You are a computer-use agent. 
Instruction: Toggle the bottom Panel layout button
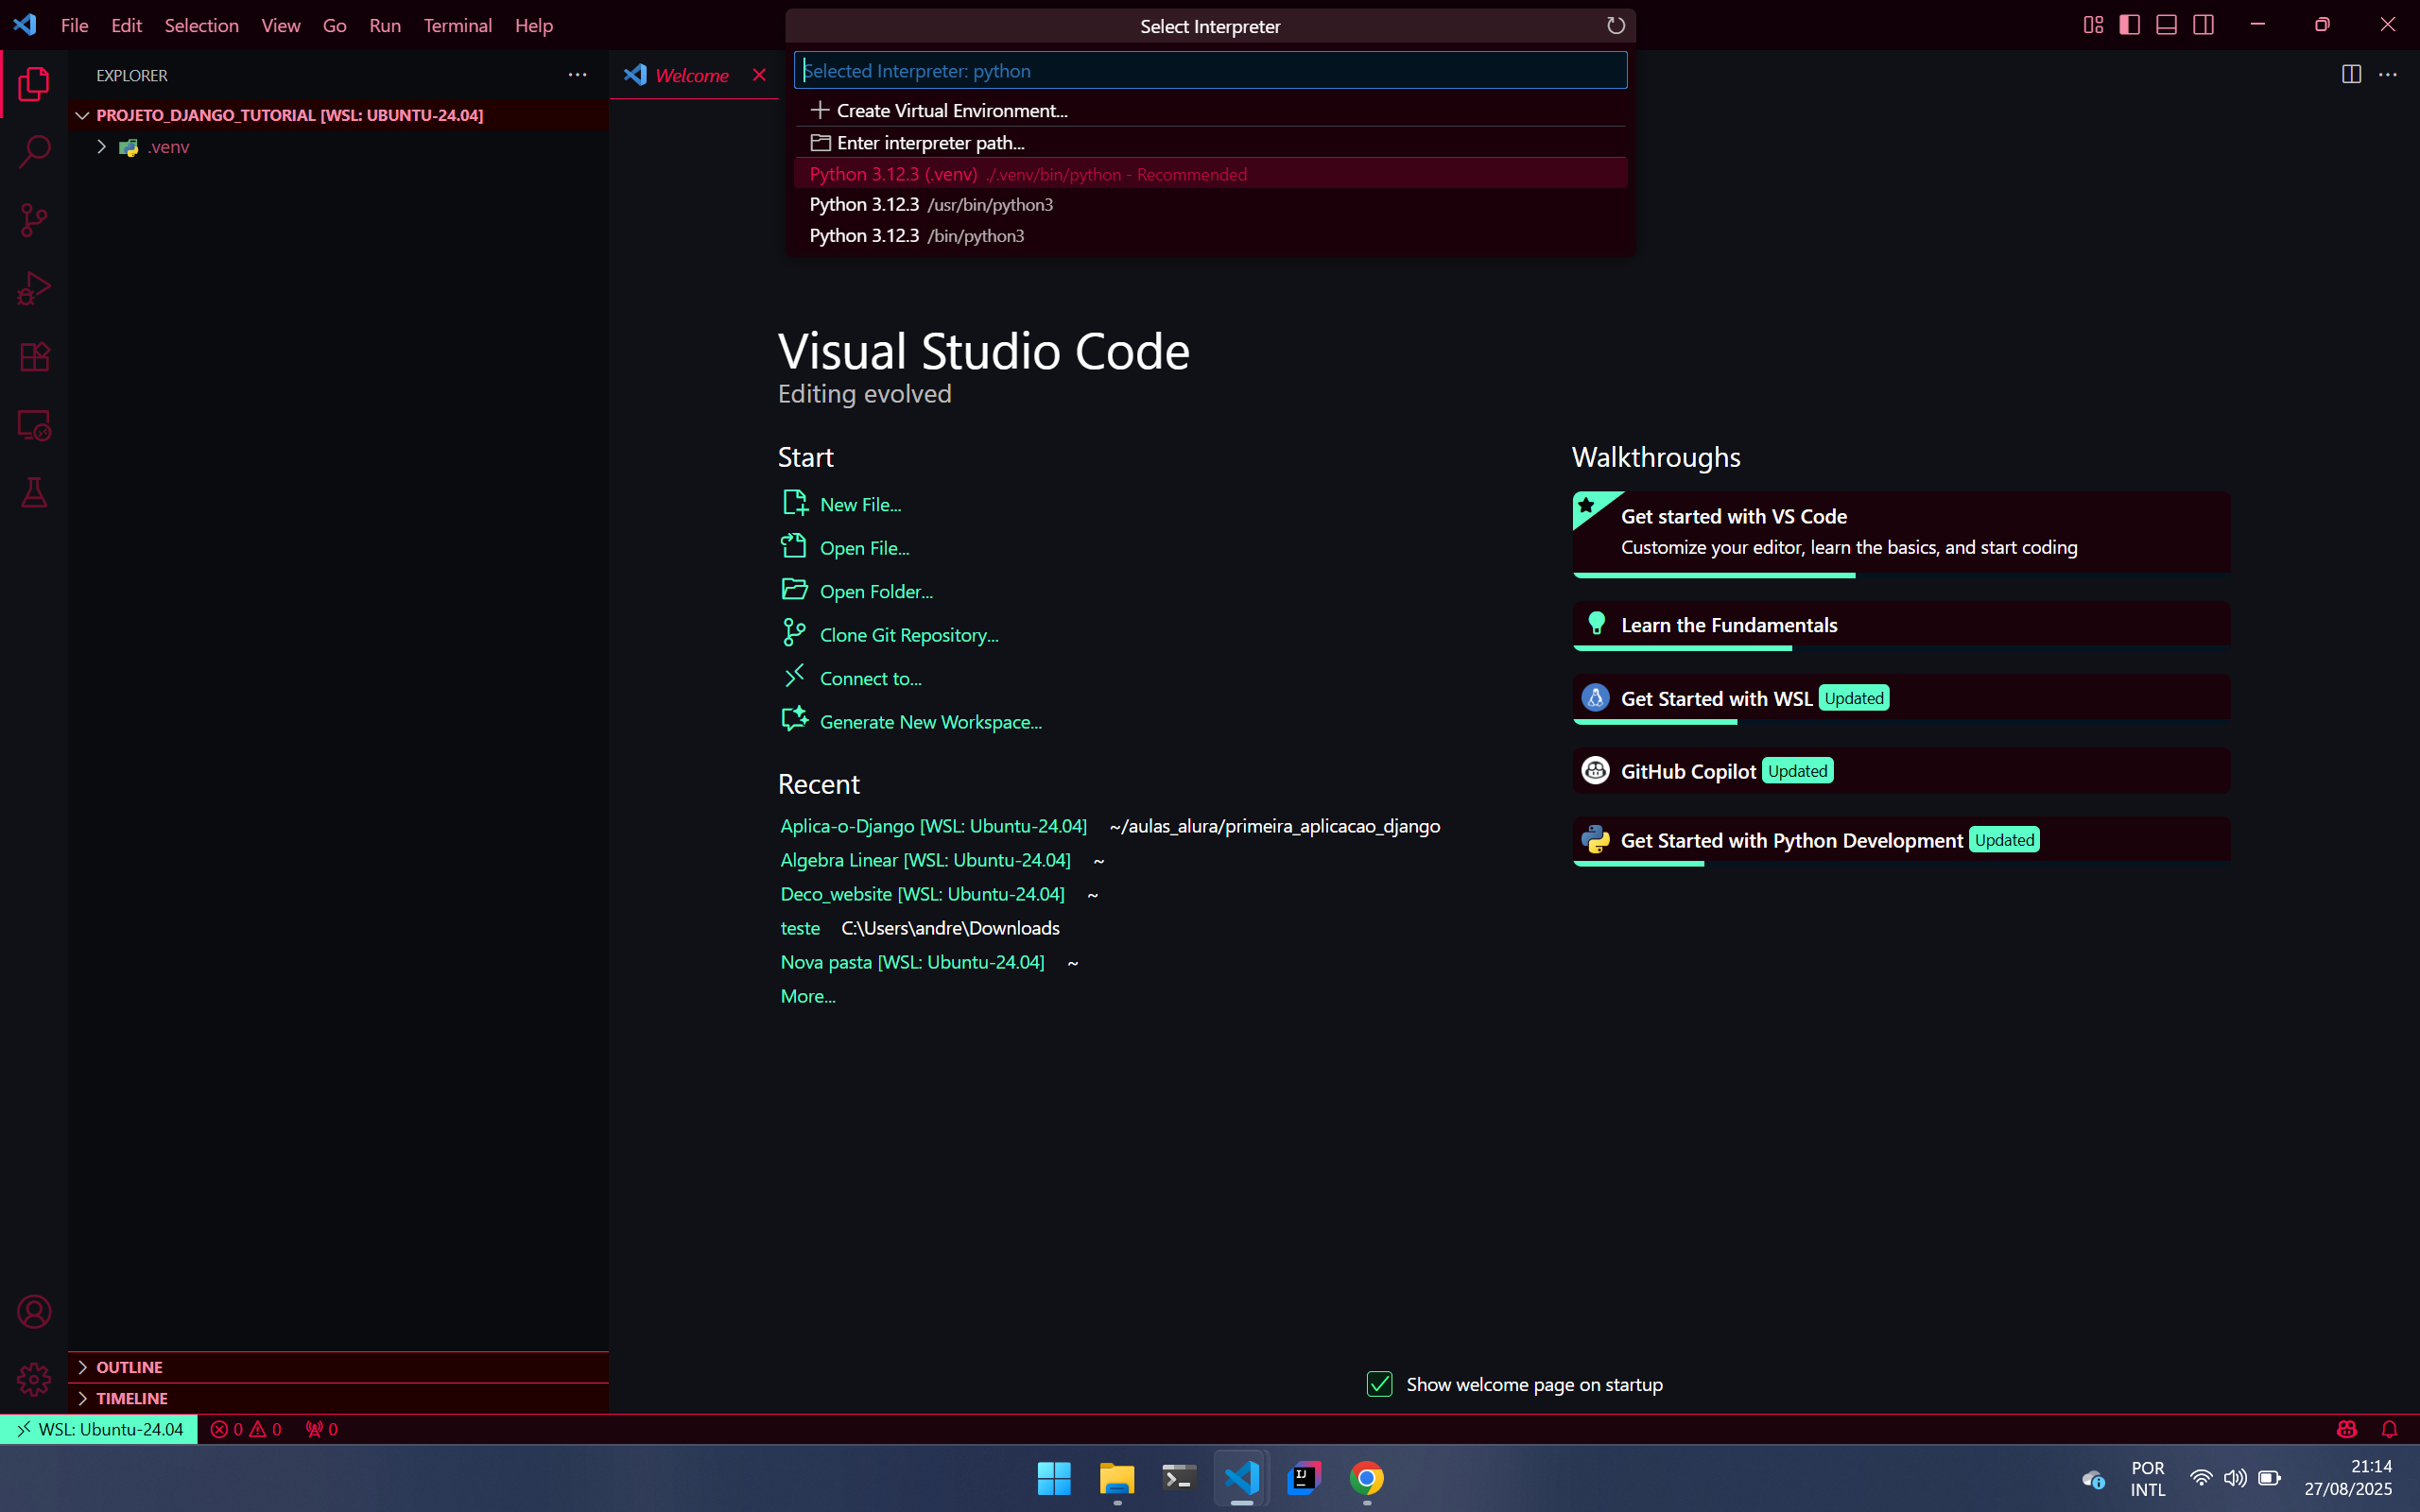pos(2166,25)
